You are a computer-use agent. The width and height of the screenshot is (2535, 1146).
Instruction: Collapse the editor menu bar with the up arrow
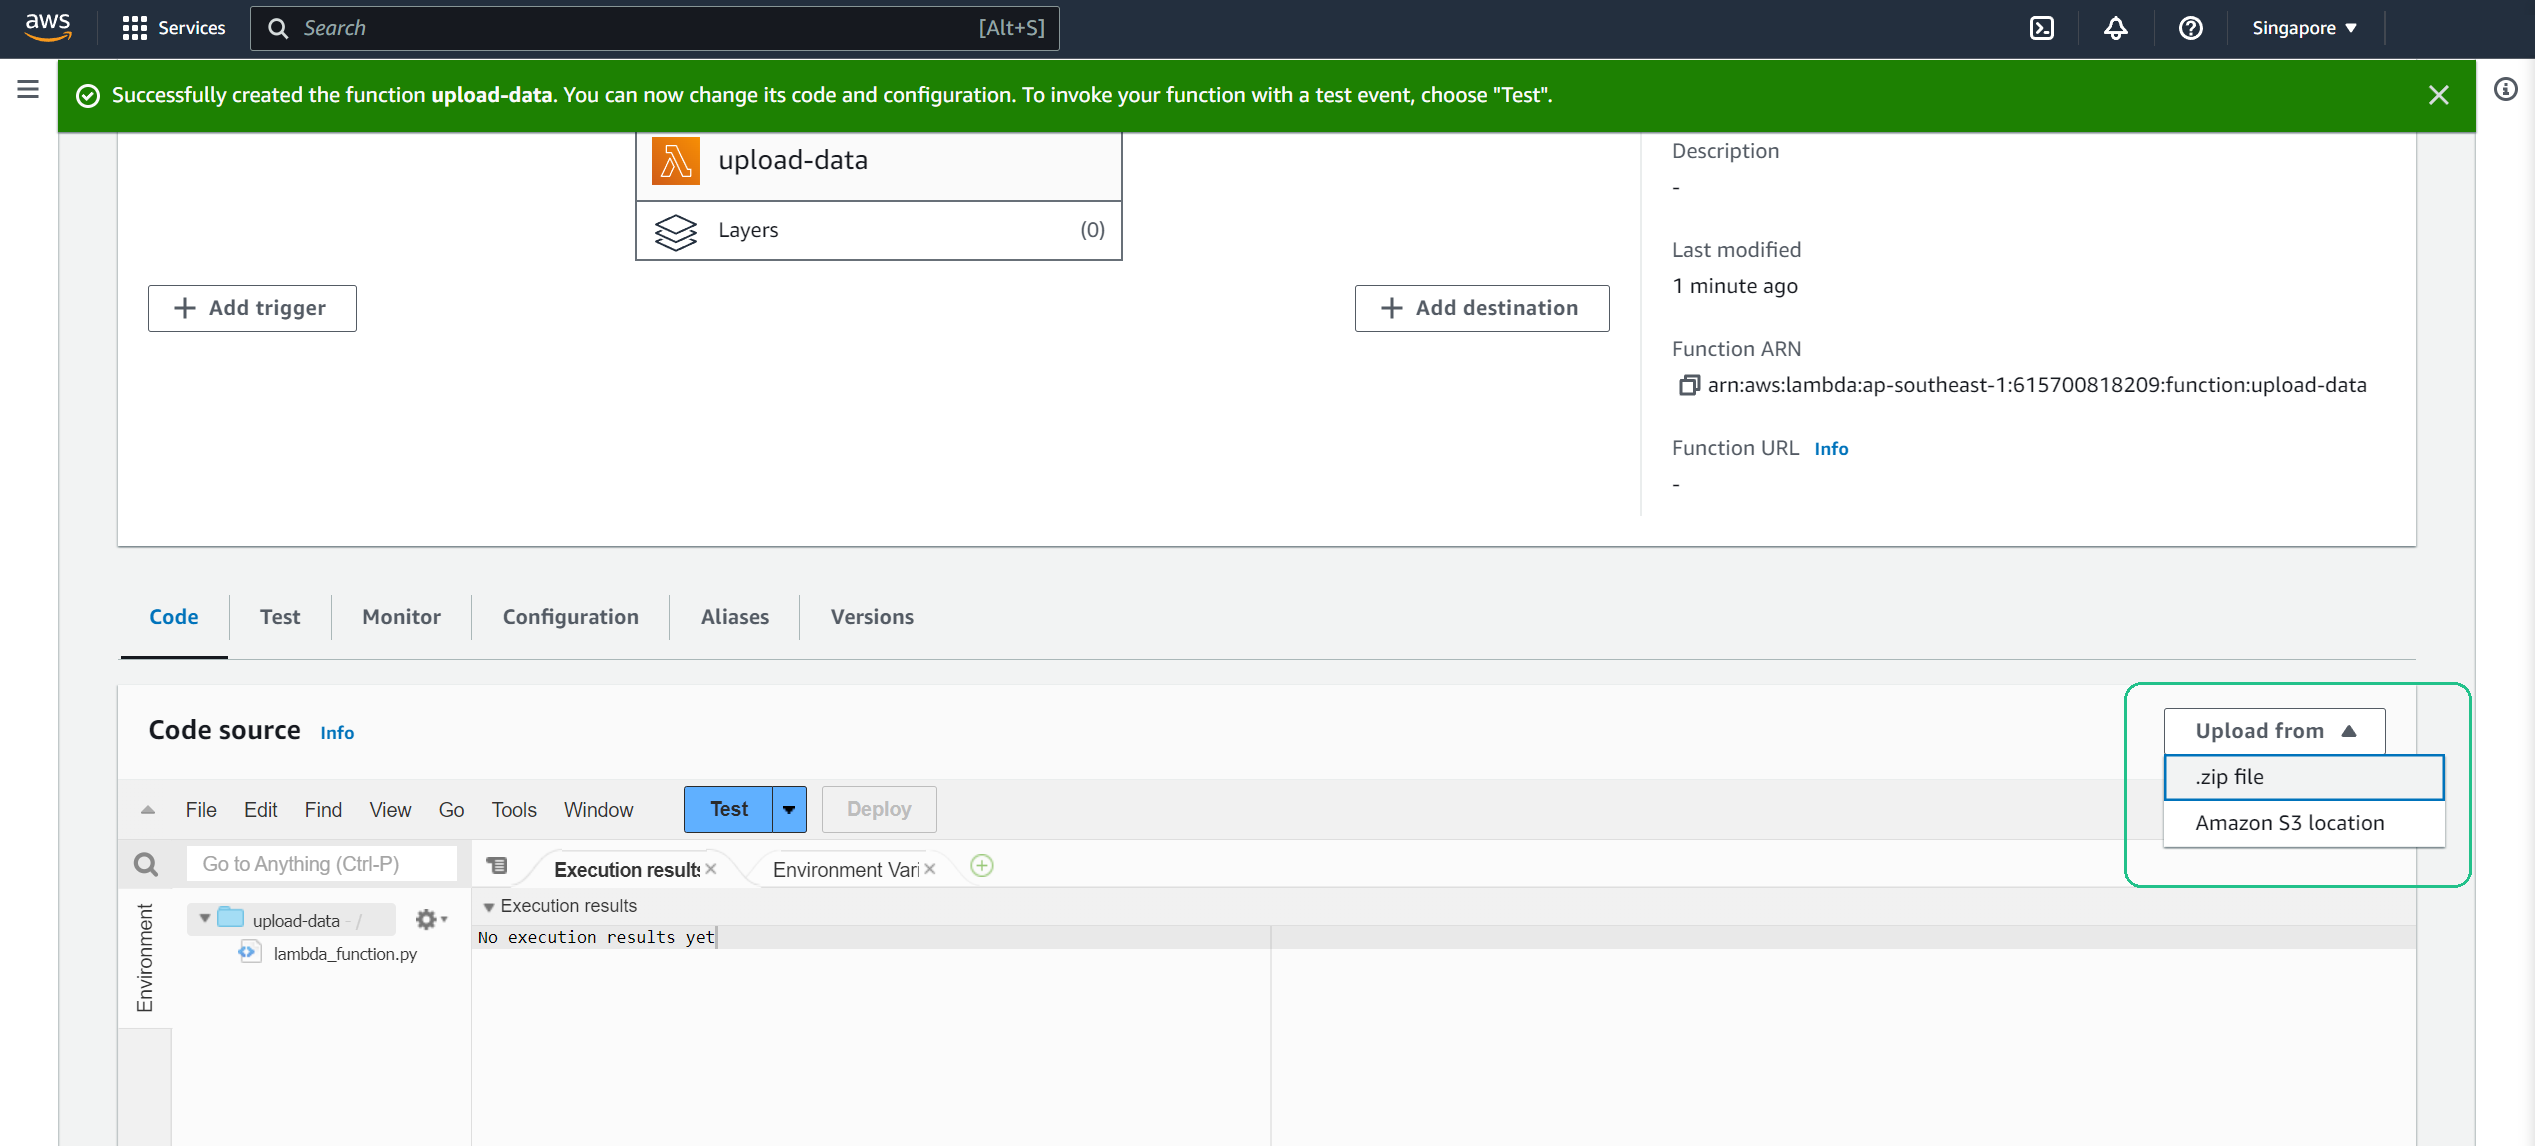click(x=147, y=810)
